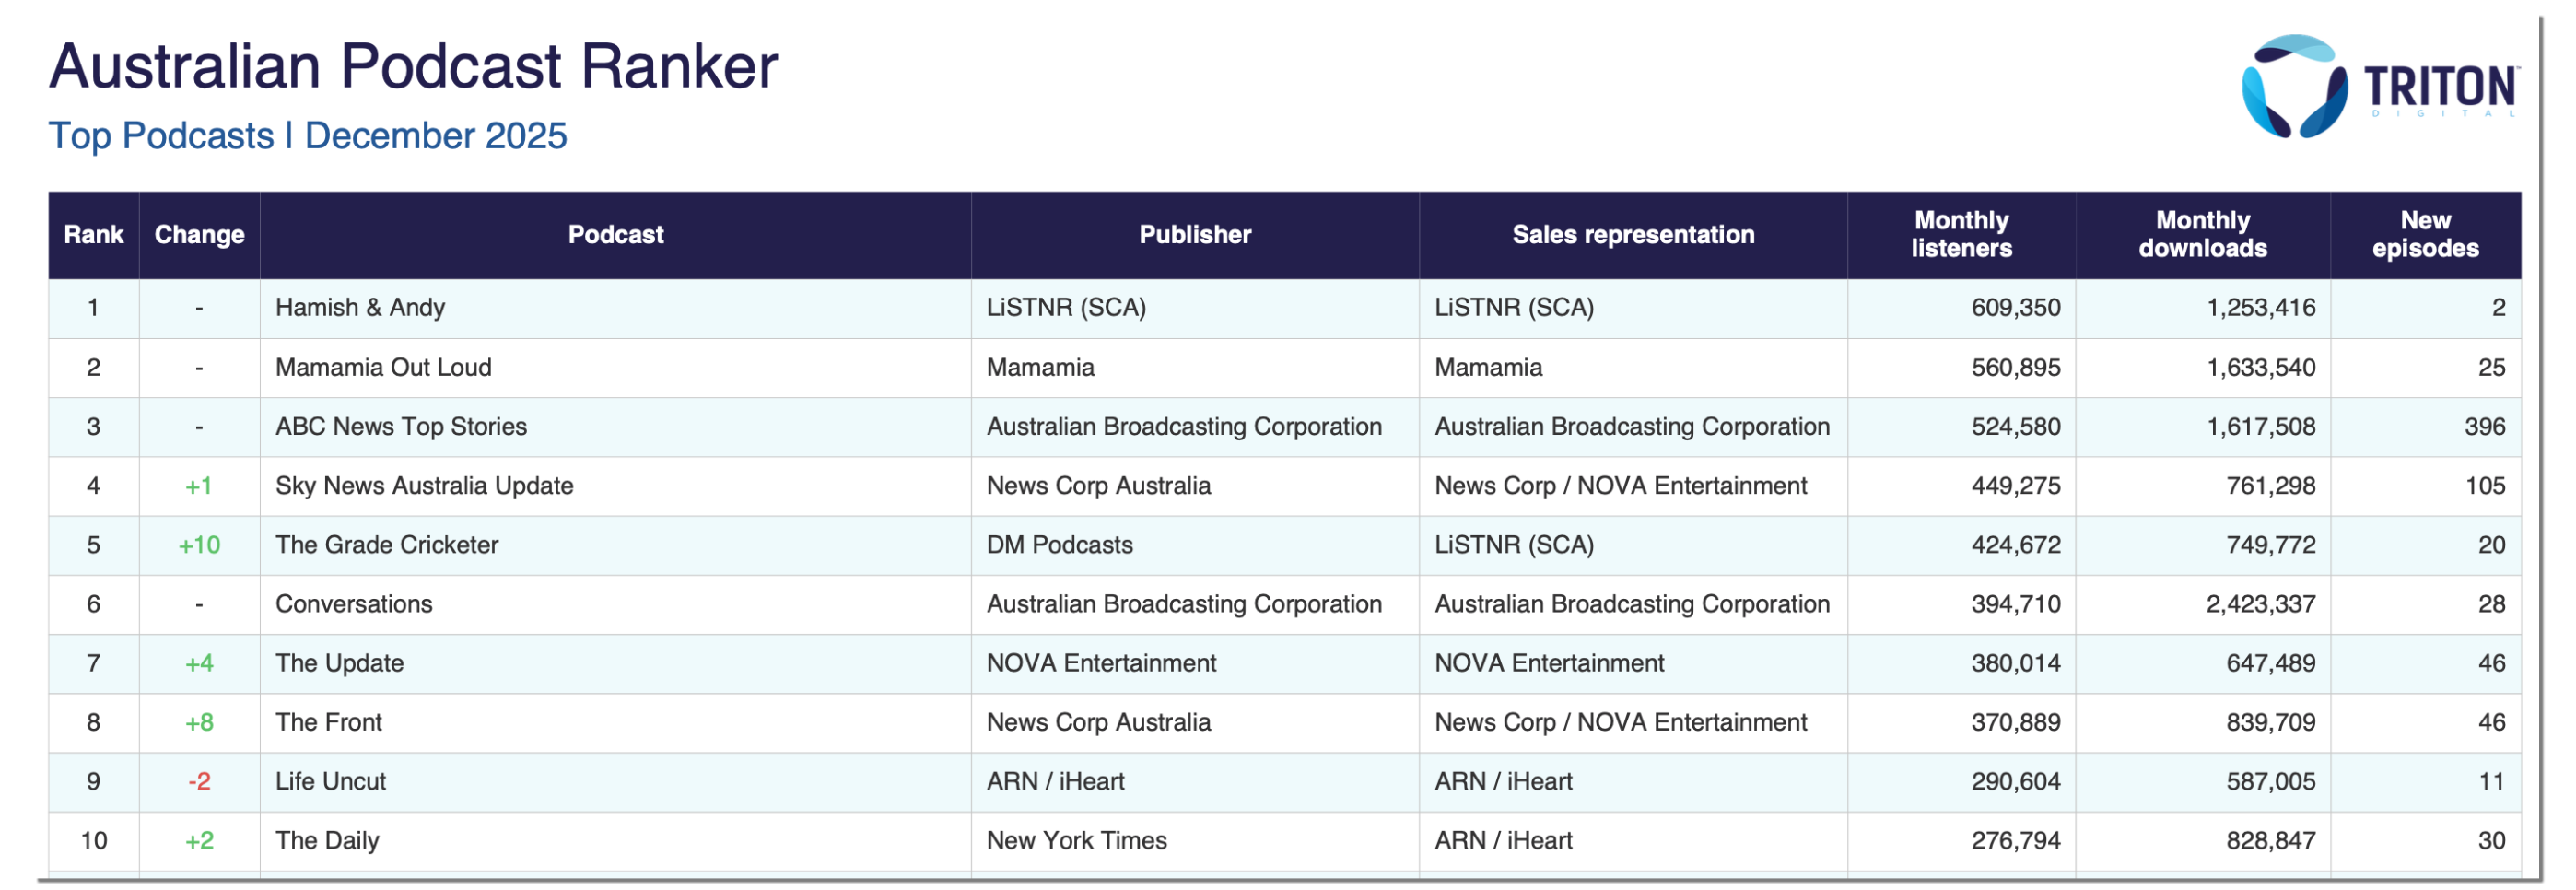Screen dimensions: 2576x890
Task: Open Sky News Australia Update row
Action: [x=424, y=486]
